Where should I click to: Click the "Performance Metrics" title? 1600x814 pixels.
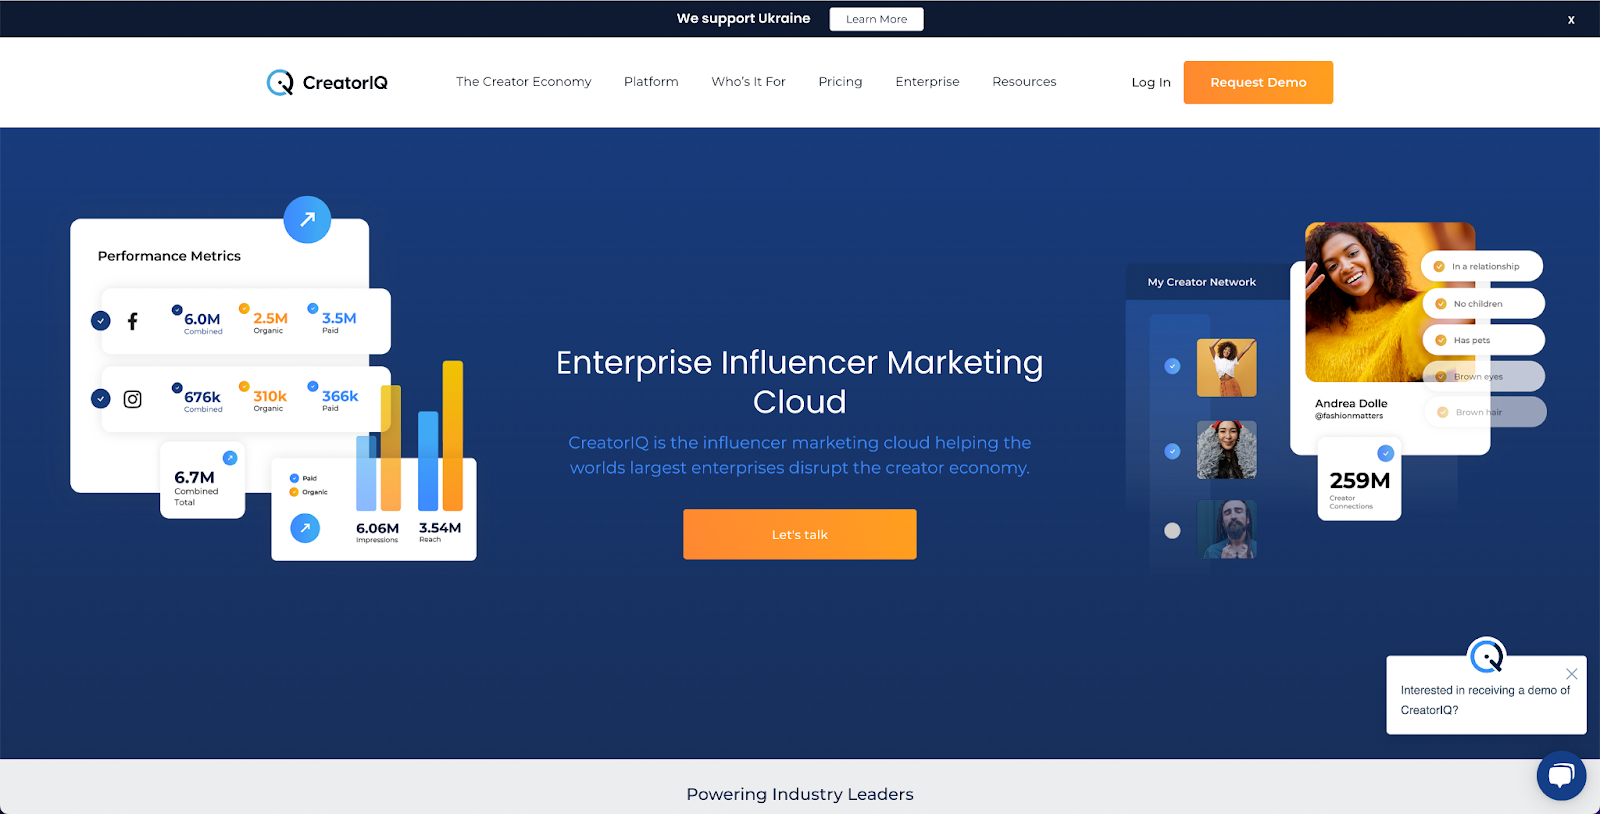click(x=169, y=256)
